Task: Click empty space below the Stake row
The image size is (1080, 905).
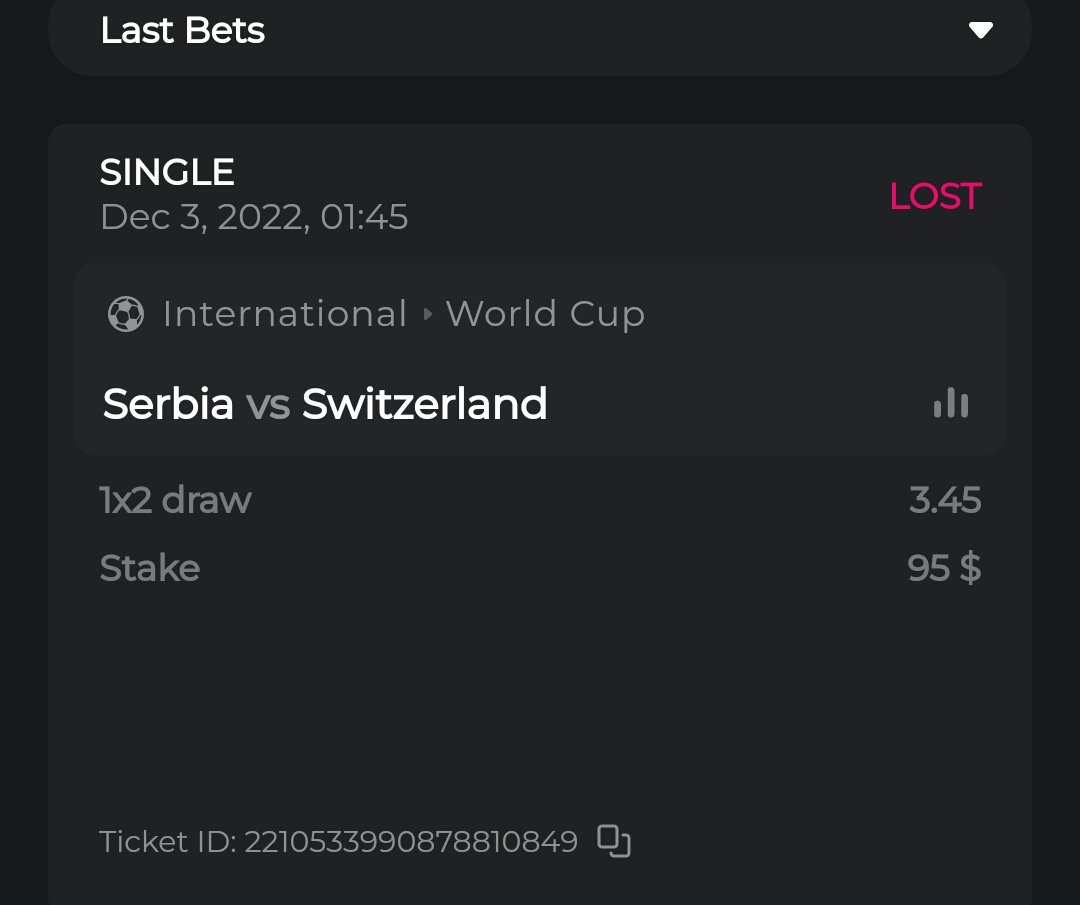Action: click(x=540, y=700)
